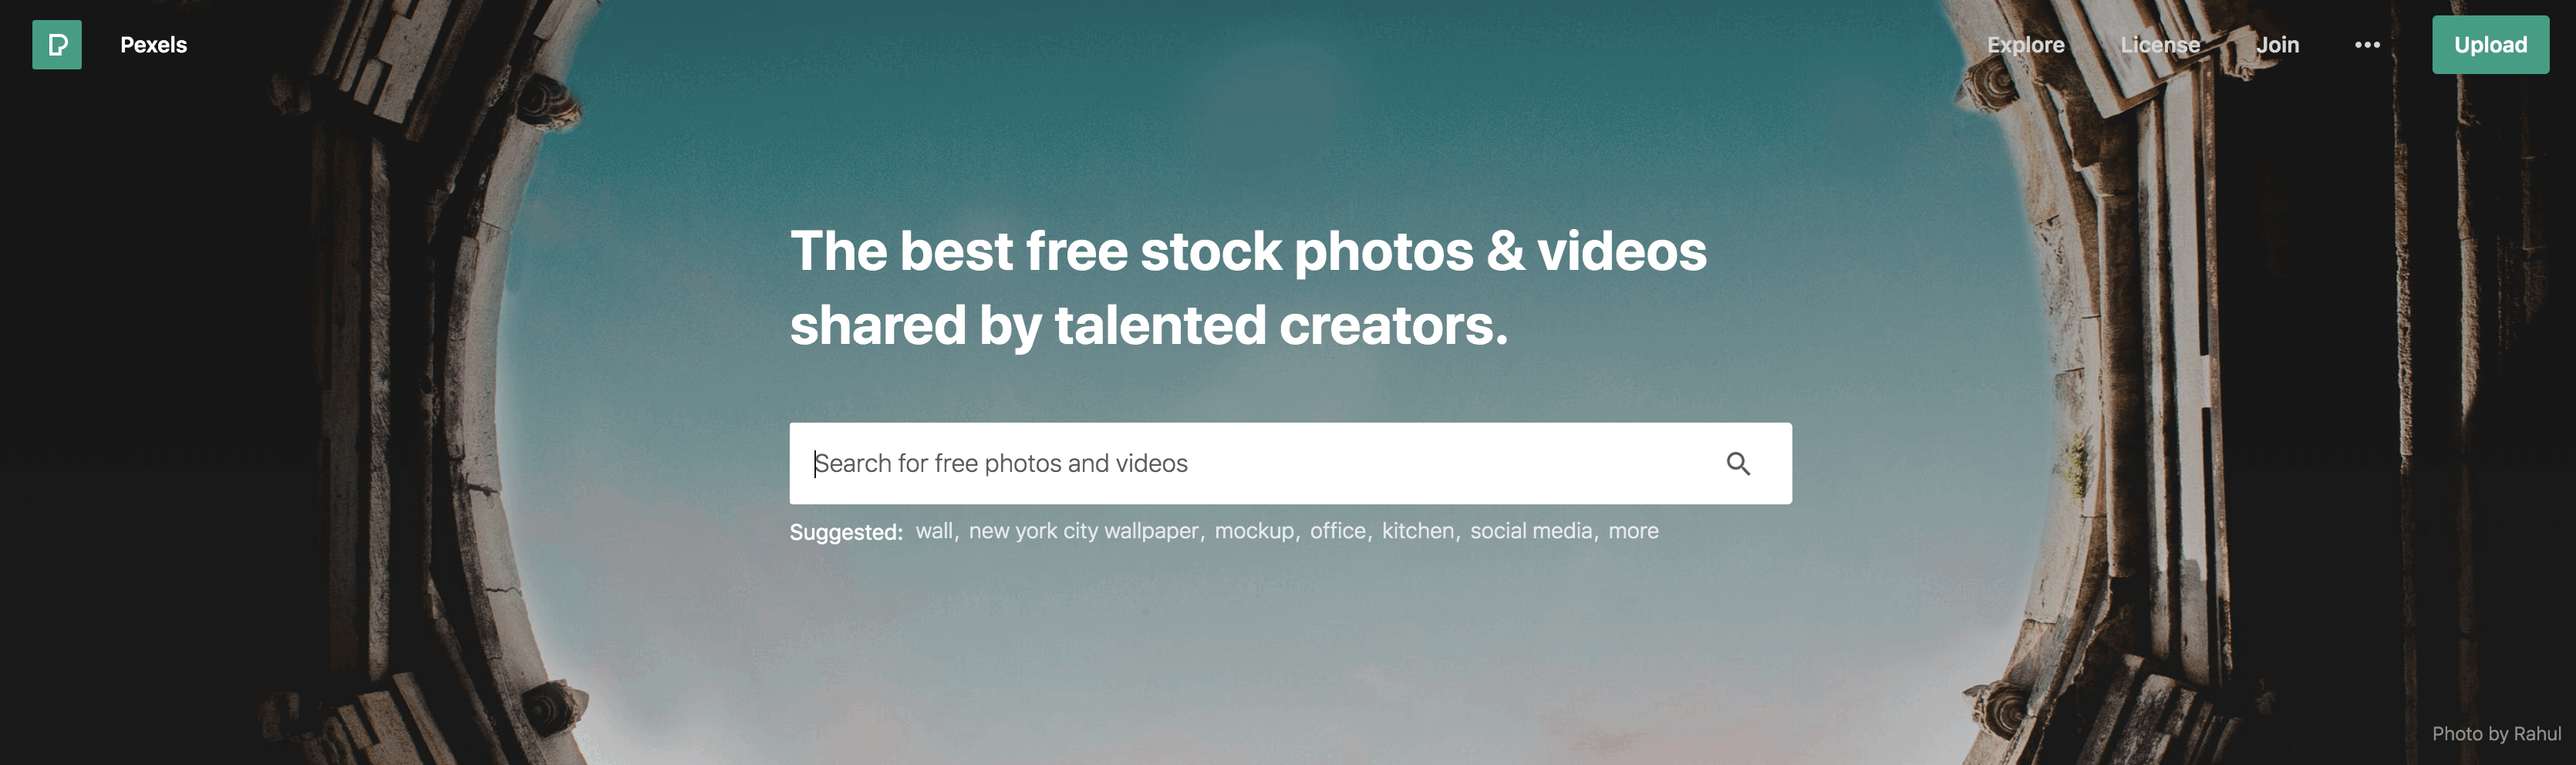This screenshot has width=2576, height=765.
Task: Show more suggested searches
Action: (1633, 531)
